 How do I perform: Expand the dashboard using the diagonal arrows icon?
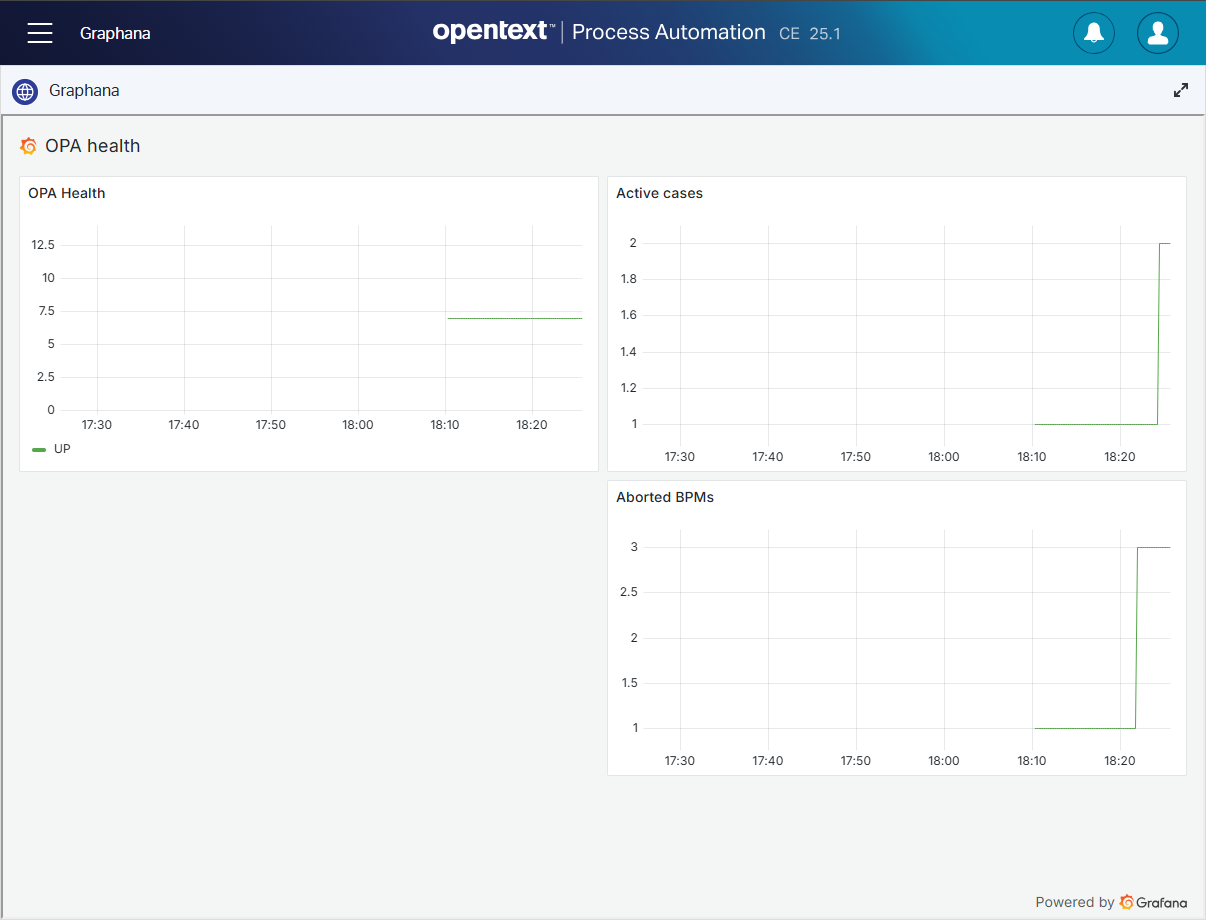click(1181, 90)
